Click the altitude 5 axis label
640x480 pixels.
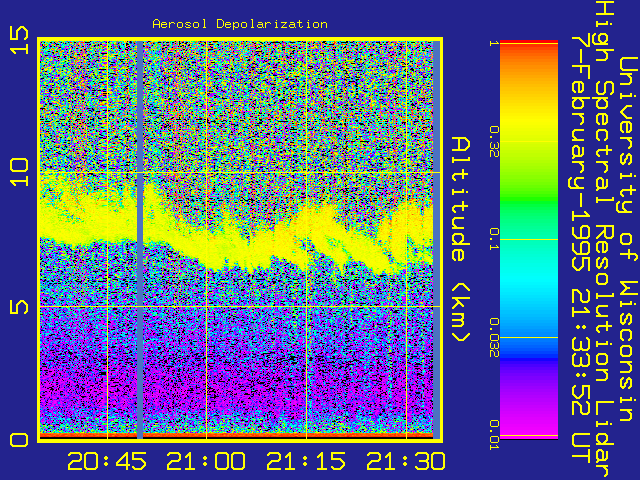(x=20, y=307)
